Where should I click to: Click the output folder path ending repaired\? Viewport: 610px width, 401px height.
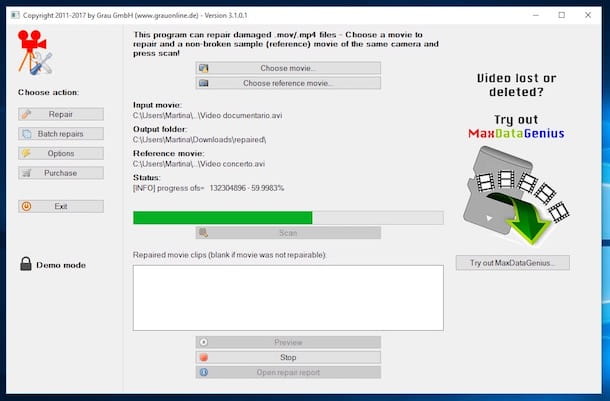[200, 140]
